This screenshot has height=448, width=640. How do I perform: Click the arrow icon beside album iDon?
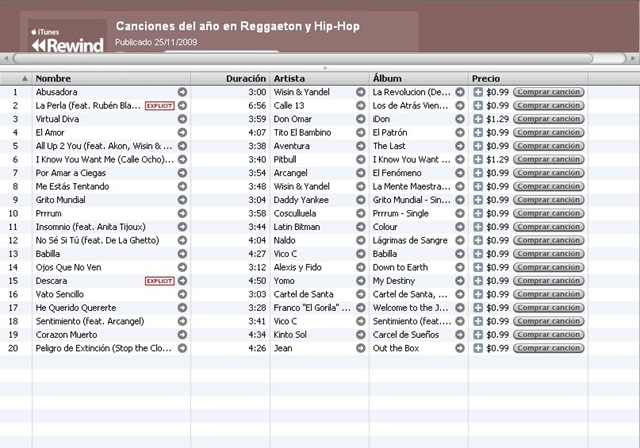tap(460, 119)
